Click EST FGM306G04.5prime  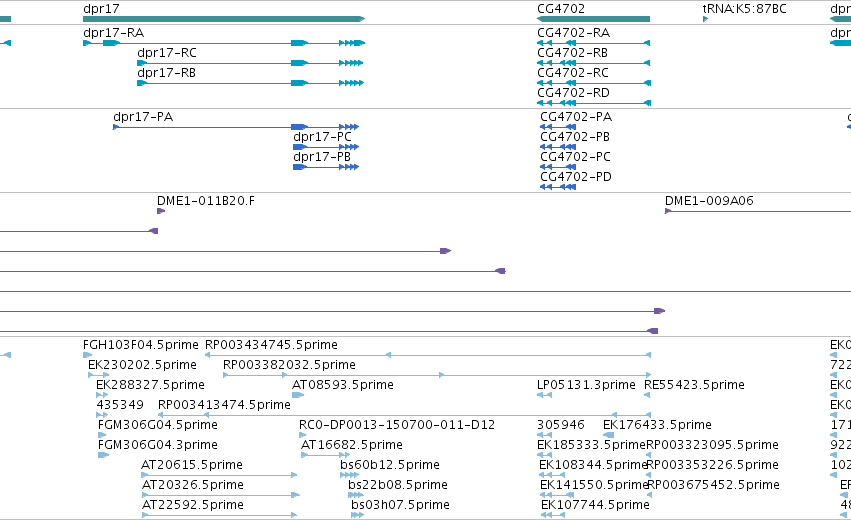tap(102, 435)
